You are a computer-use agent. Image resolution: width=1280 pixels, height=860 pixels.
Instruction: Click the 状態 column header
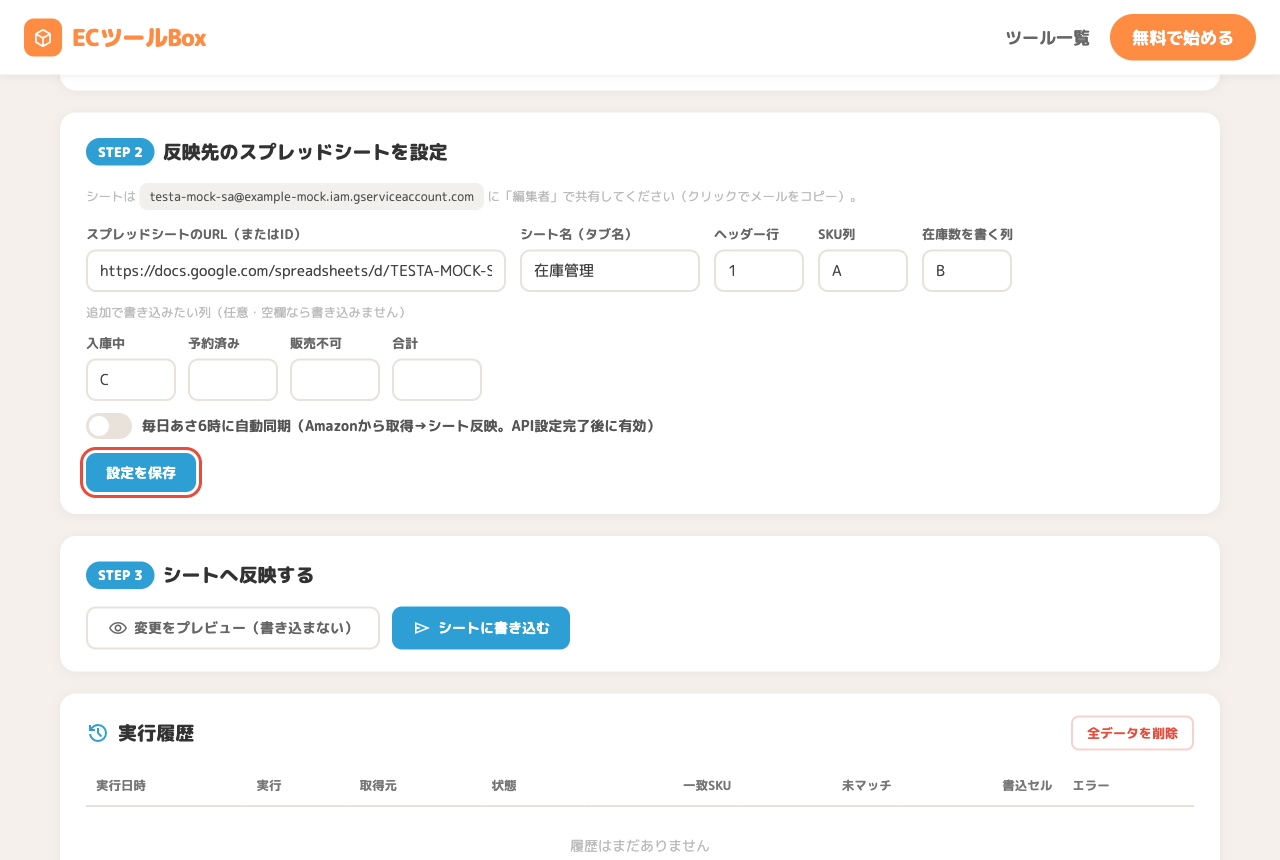(504, 786)
